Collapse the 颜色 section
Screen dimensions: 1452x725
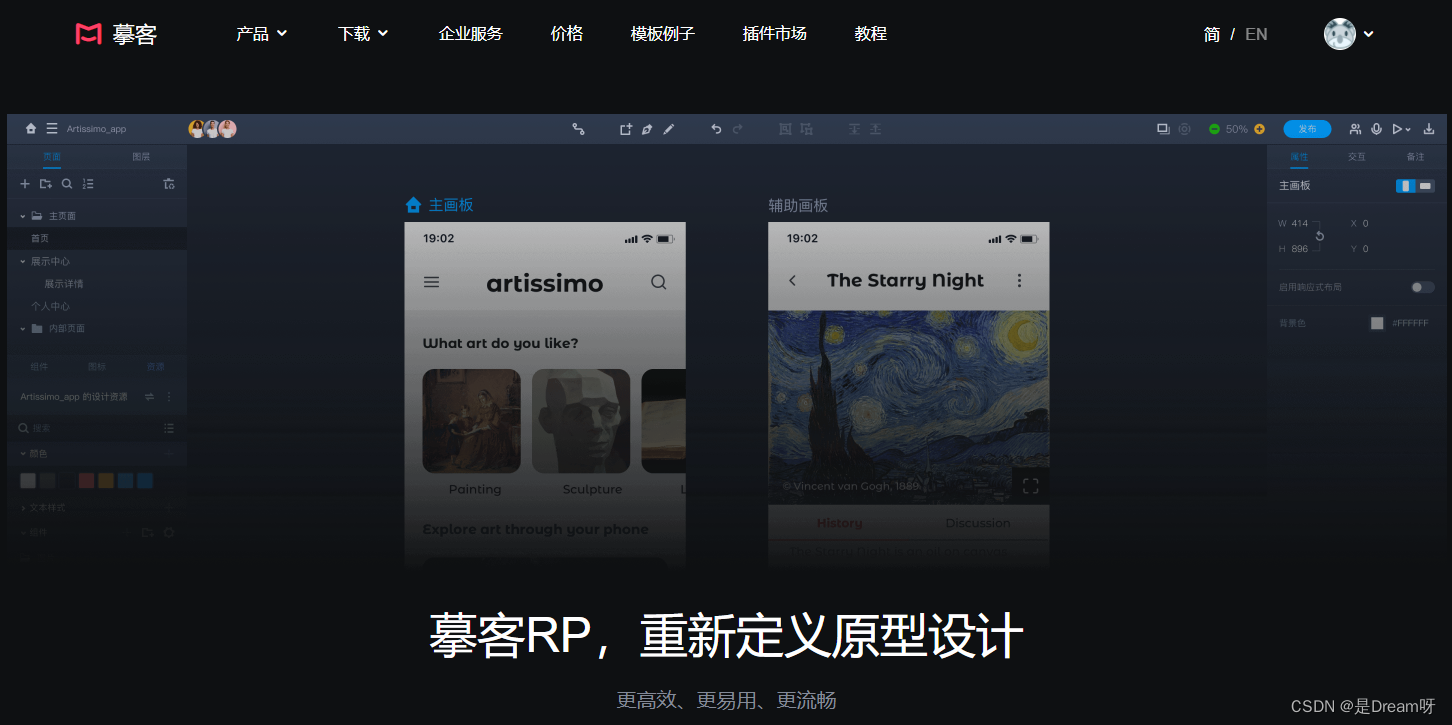(x=23, y=453)
